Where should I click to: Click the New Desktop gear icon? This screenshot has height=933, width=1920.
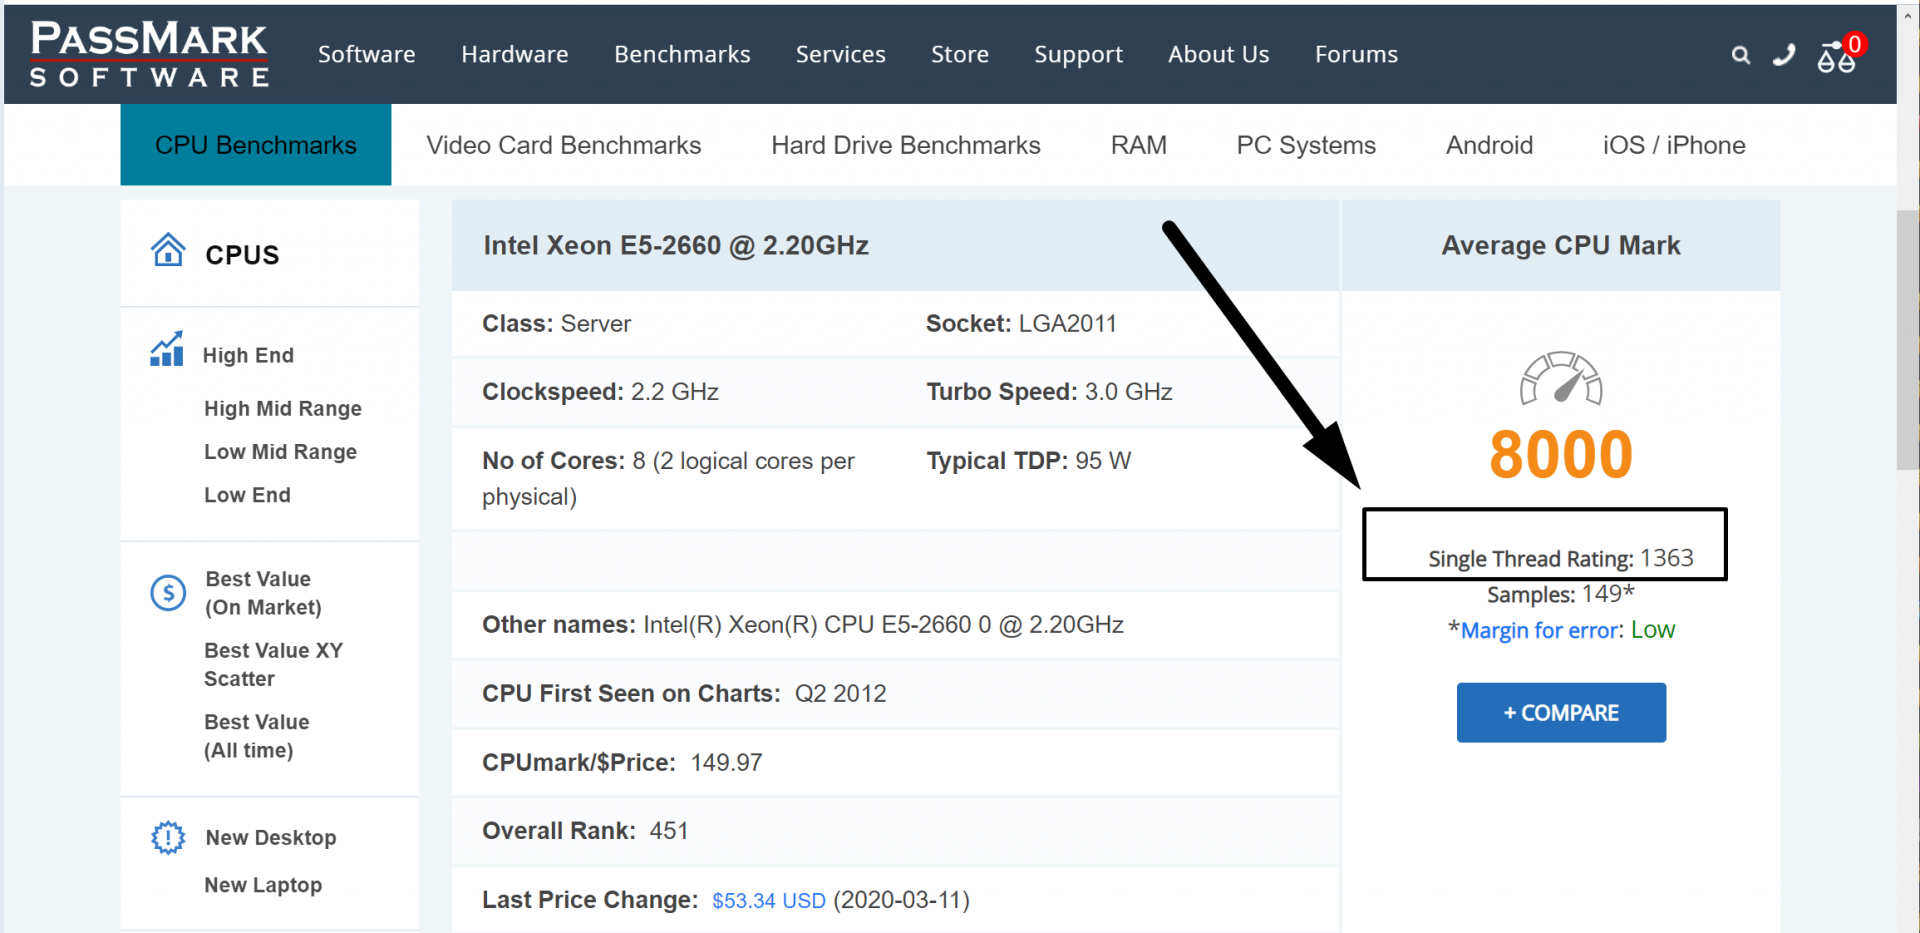(168, 837)
